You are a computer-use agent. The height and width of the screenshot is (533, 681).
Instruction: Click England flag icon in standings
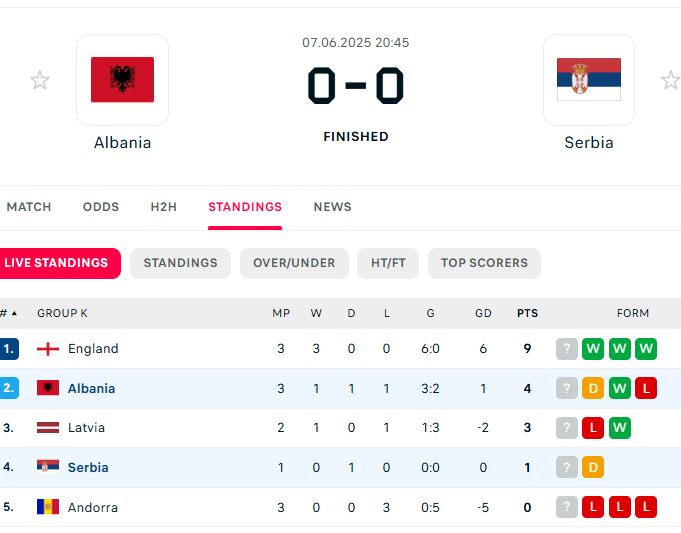coord(48,349)
